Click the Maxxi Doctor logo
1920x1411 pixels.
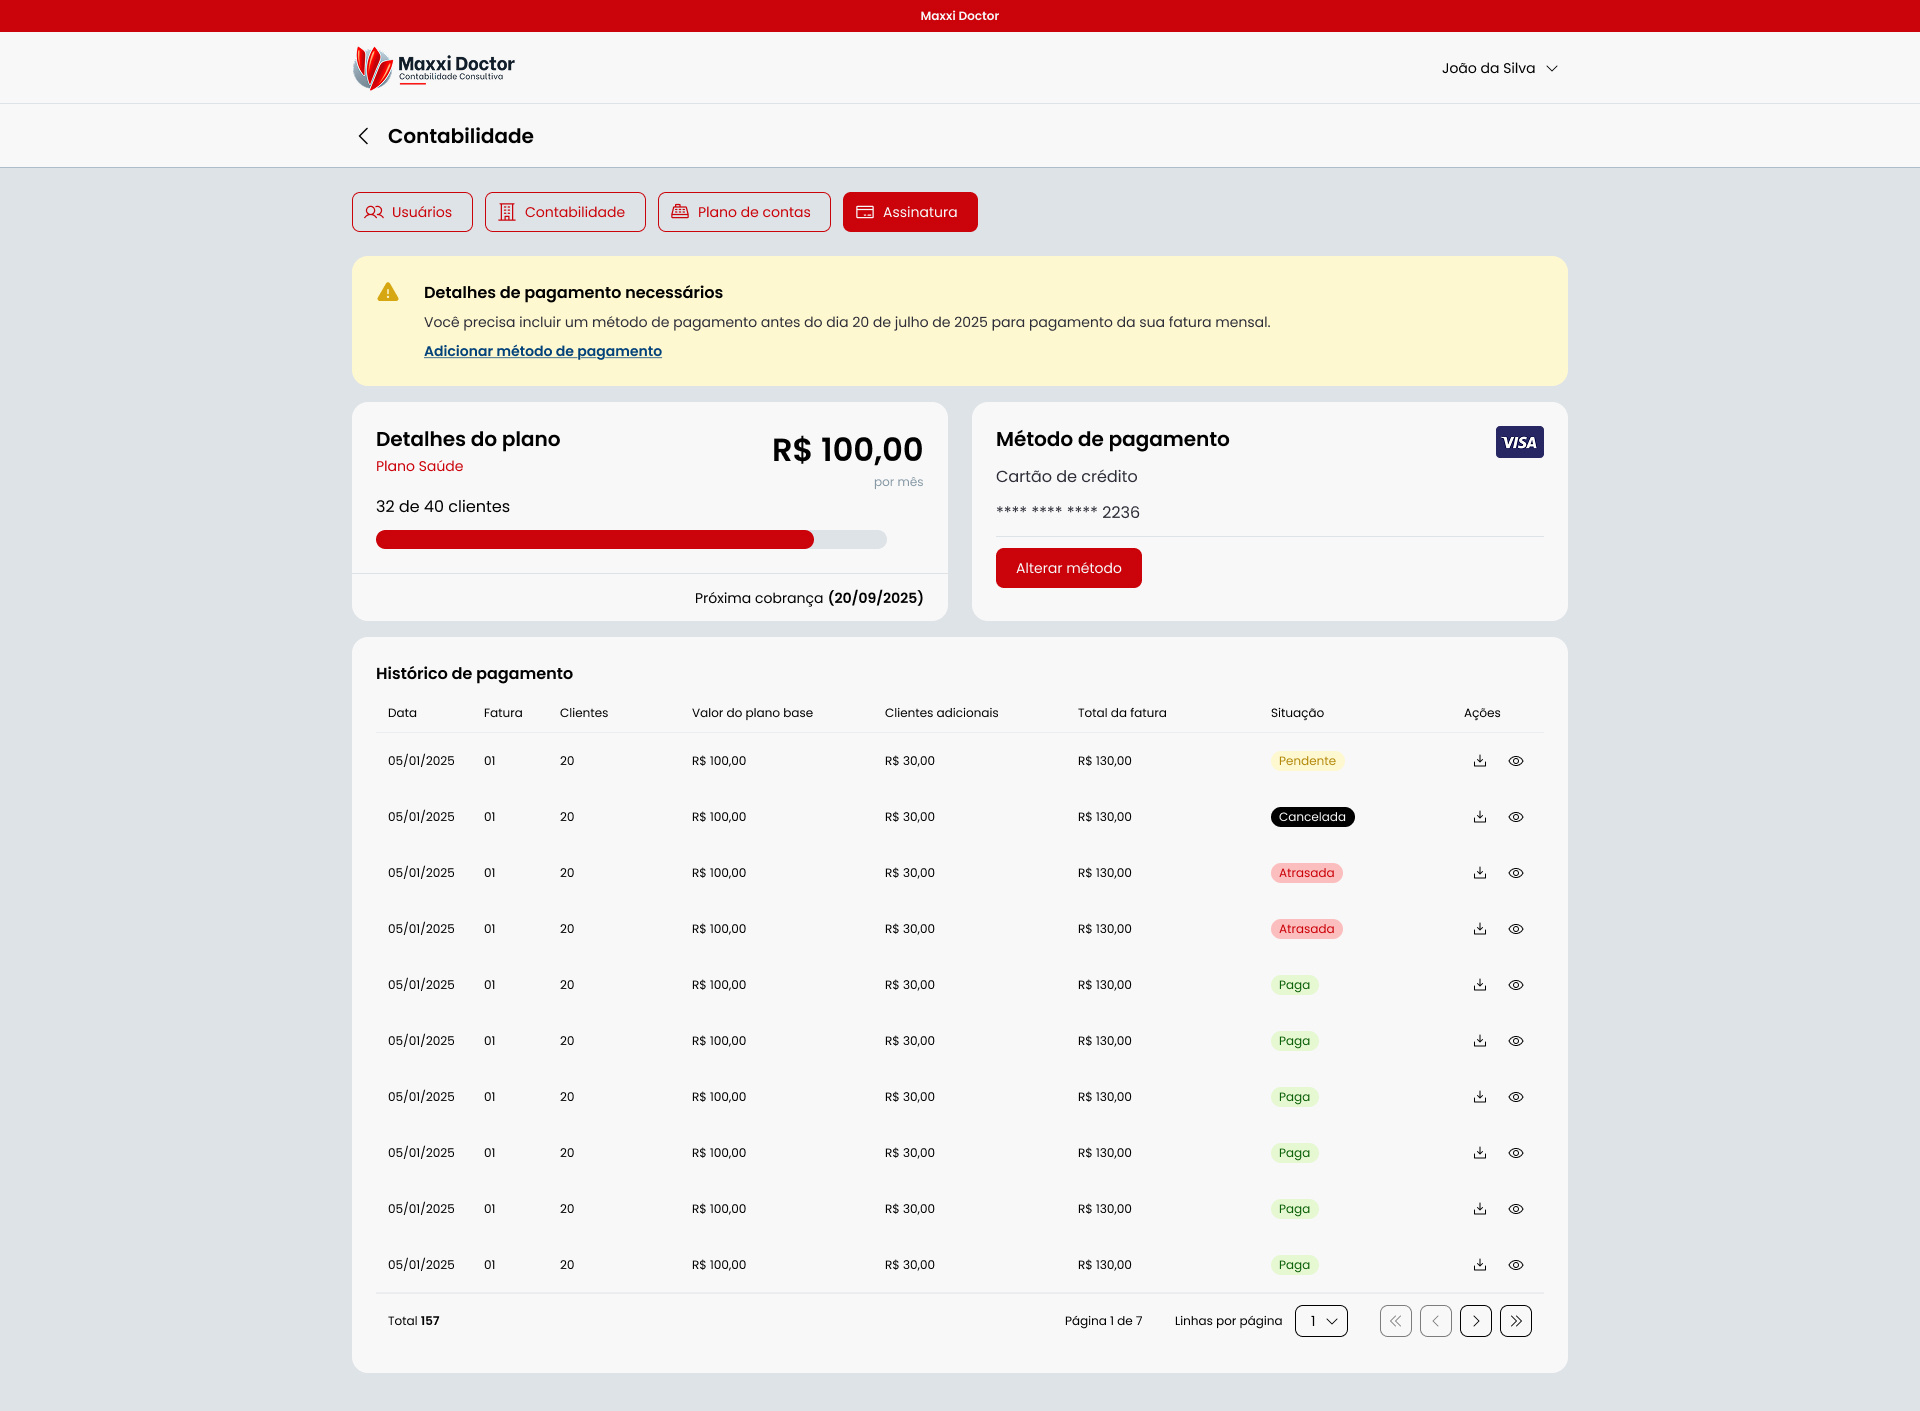(434, 67)
